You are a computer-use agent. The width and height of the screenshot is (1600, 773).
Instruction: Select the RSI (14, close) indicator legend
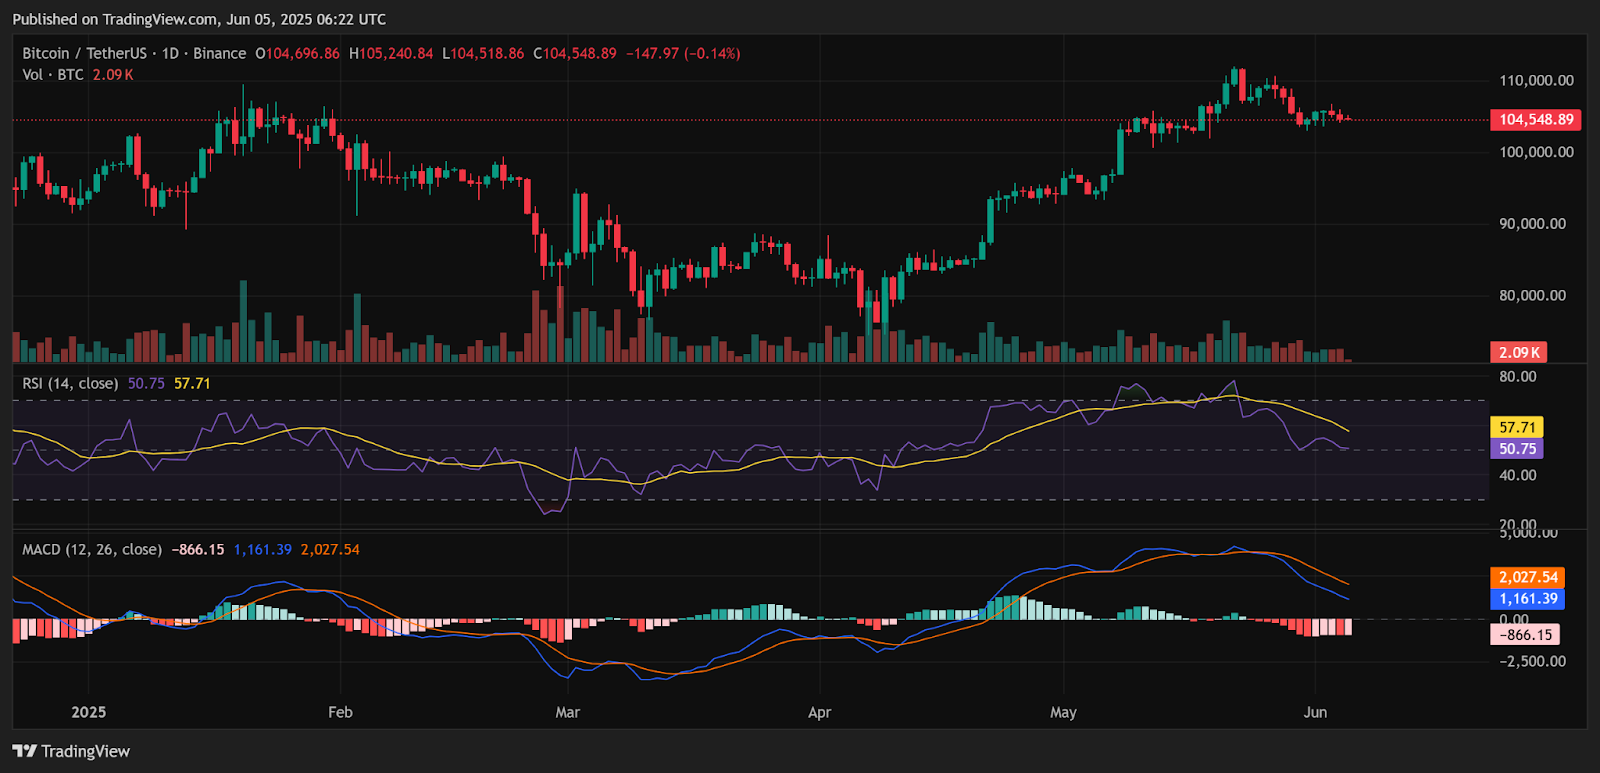70,384
